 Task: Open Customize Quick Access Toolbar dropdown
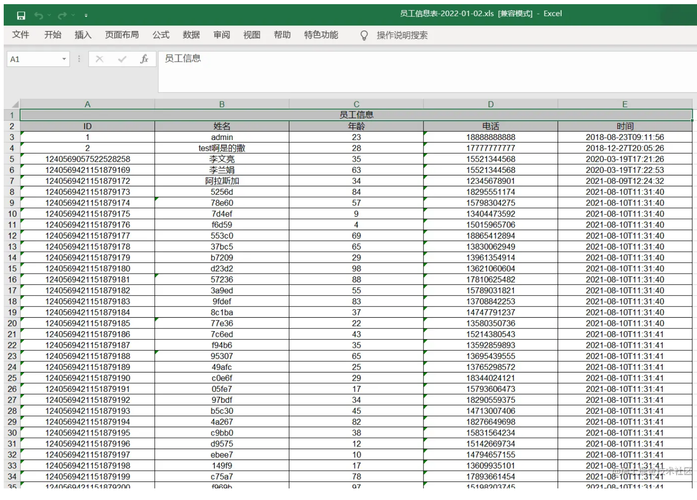click(x=86, y=16)
